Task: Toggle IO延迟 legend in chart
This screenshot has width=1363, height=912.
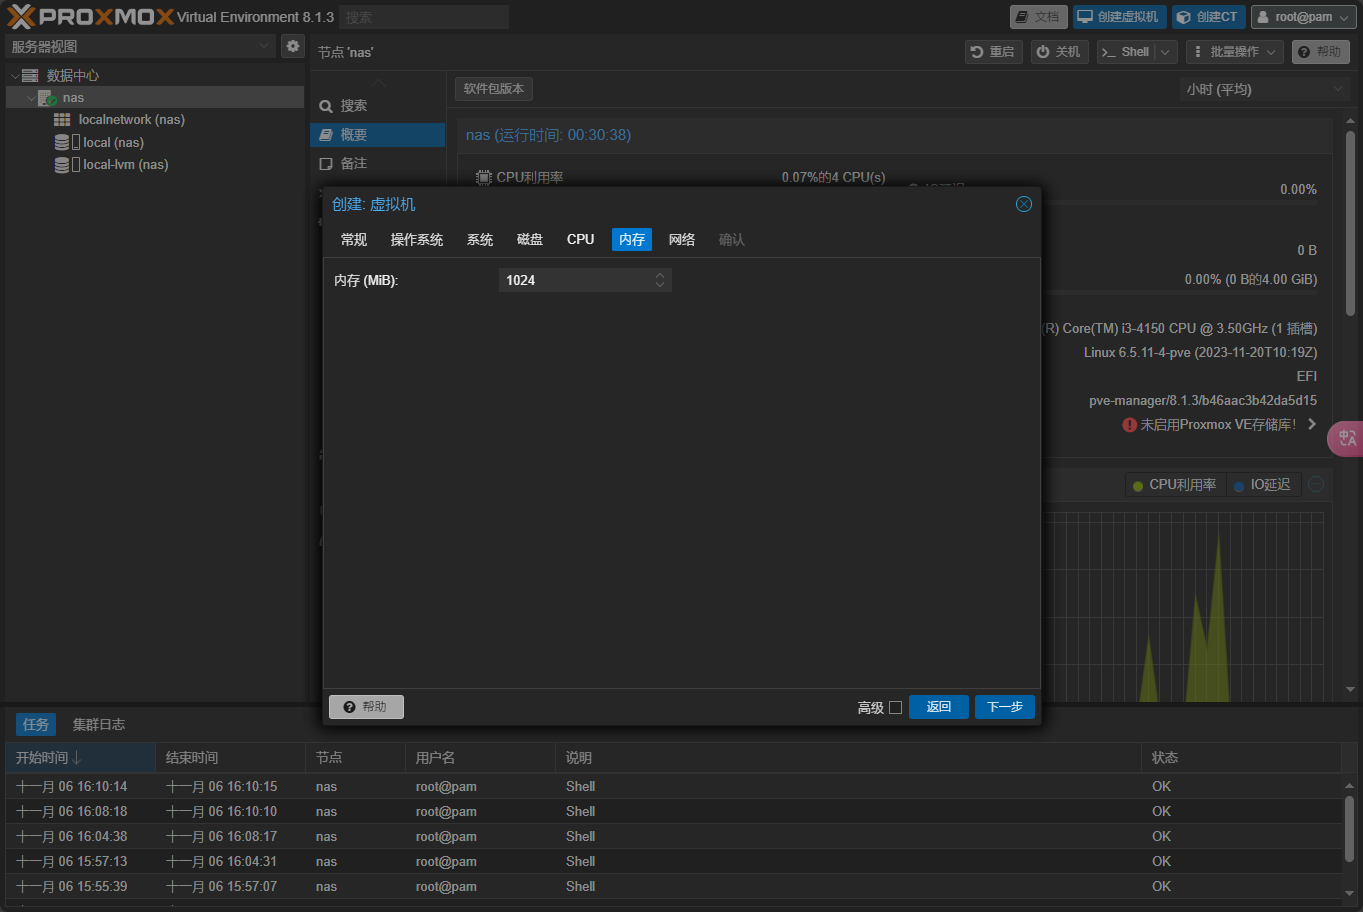Action: pyautogui.click(x=1262, y=485)
